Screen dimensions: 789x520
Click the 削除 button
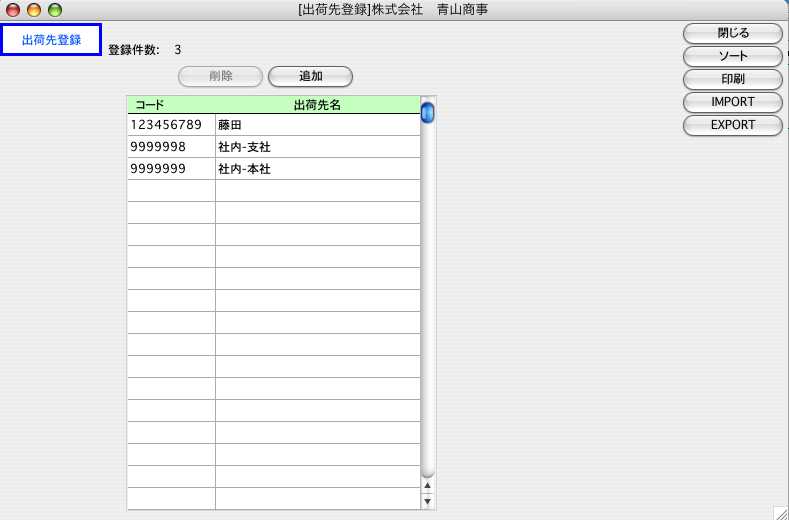220,76
